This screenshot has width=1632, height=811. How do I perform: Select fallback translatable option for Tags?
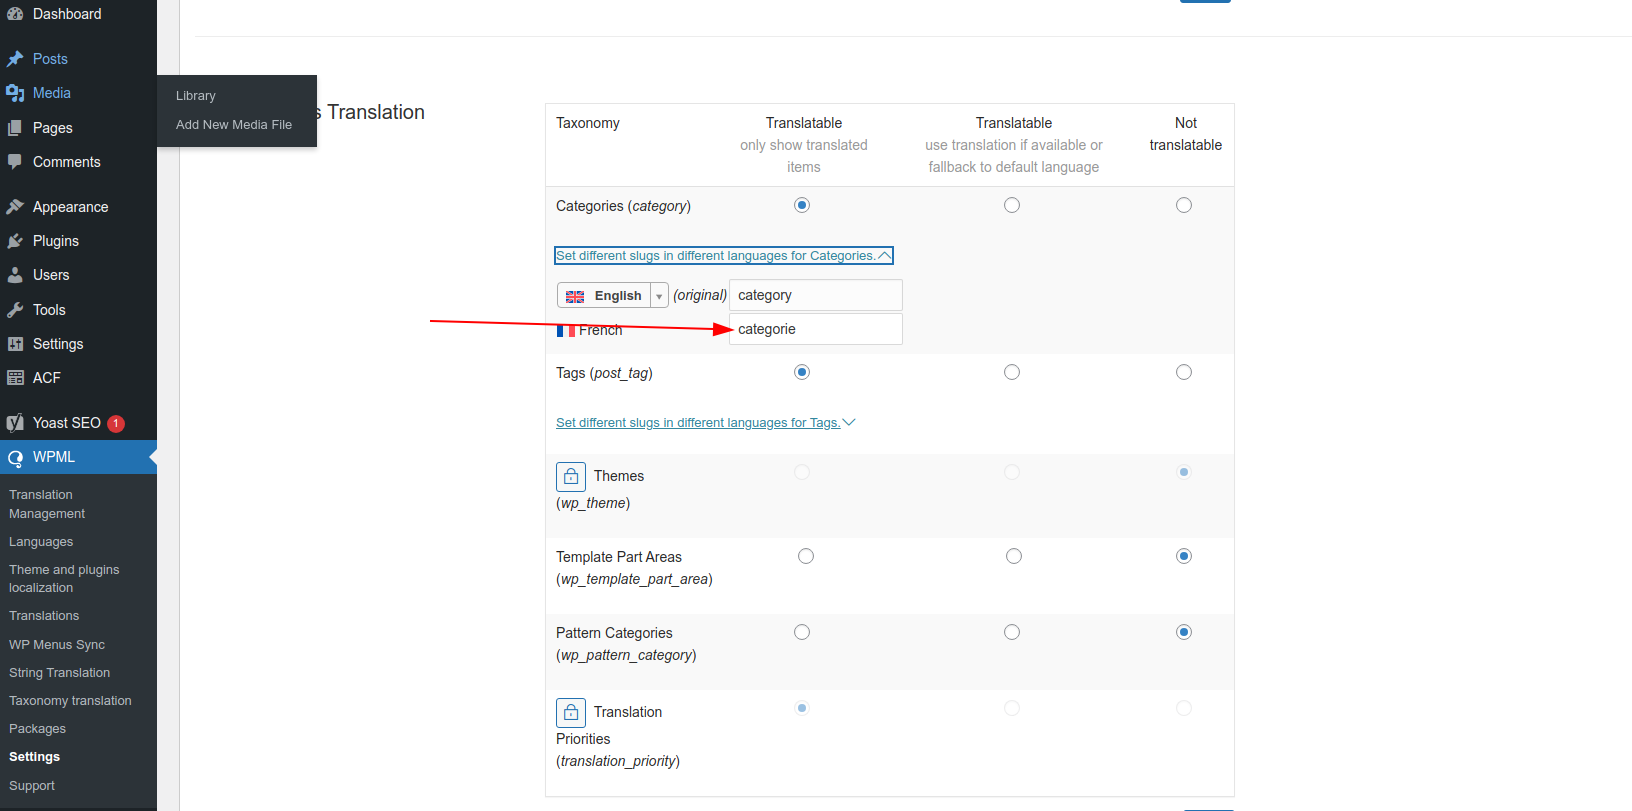tap(1012, 372)
